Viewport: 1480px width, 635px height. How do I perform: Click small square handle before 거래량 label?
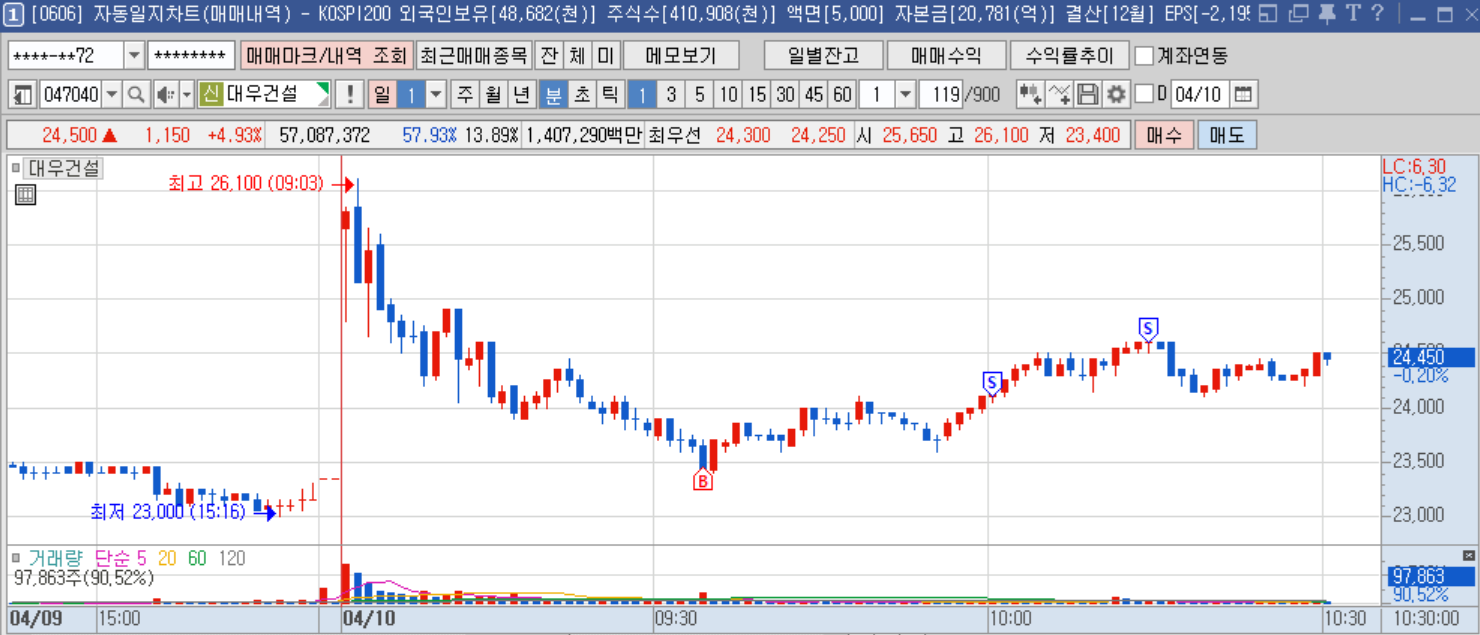16,558
